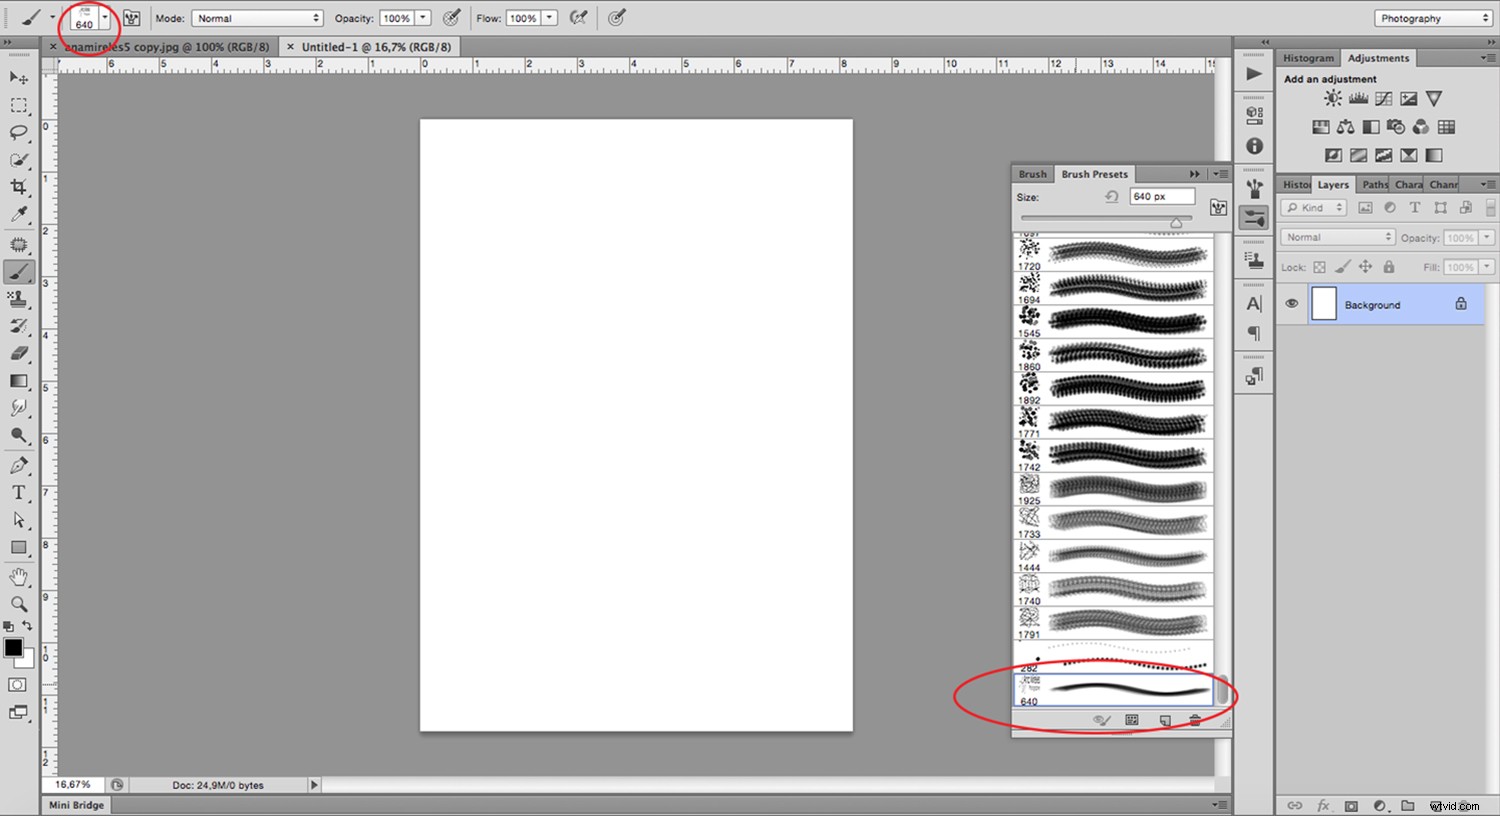This screenshot has height=816, width=1500.
Task: Select the Brush tool in the toolbar
Action: click(18, 271)
